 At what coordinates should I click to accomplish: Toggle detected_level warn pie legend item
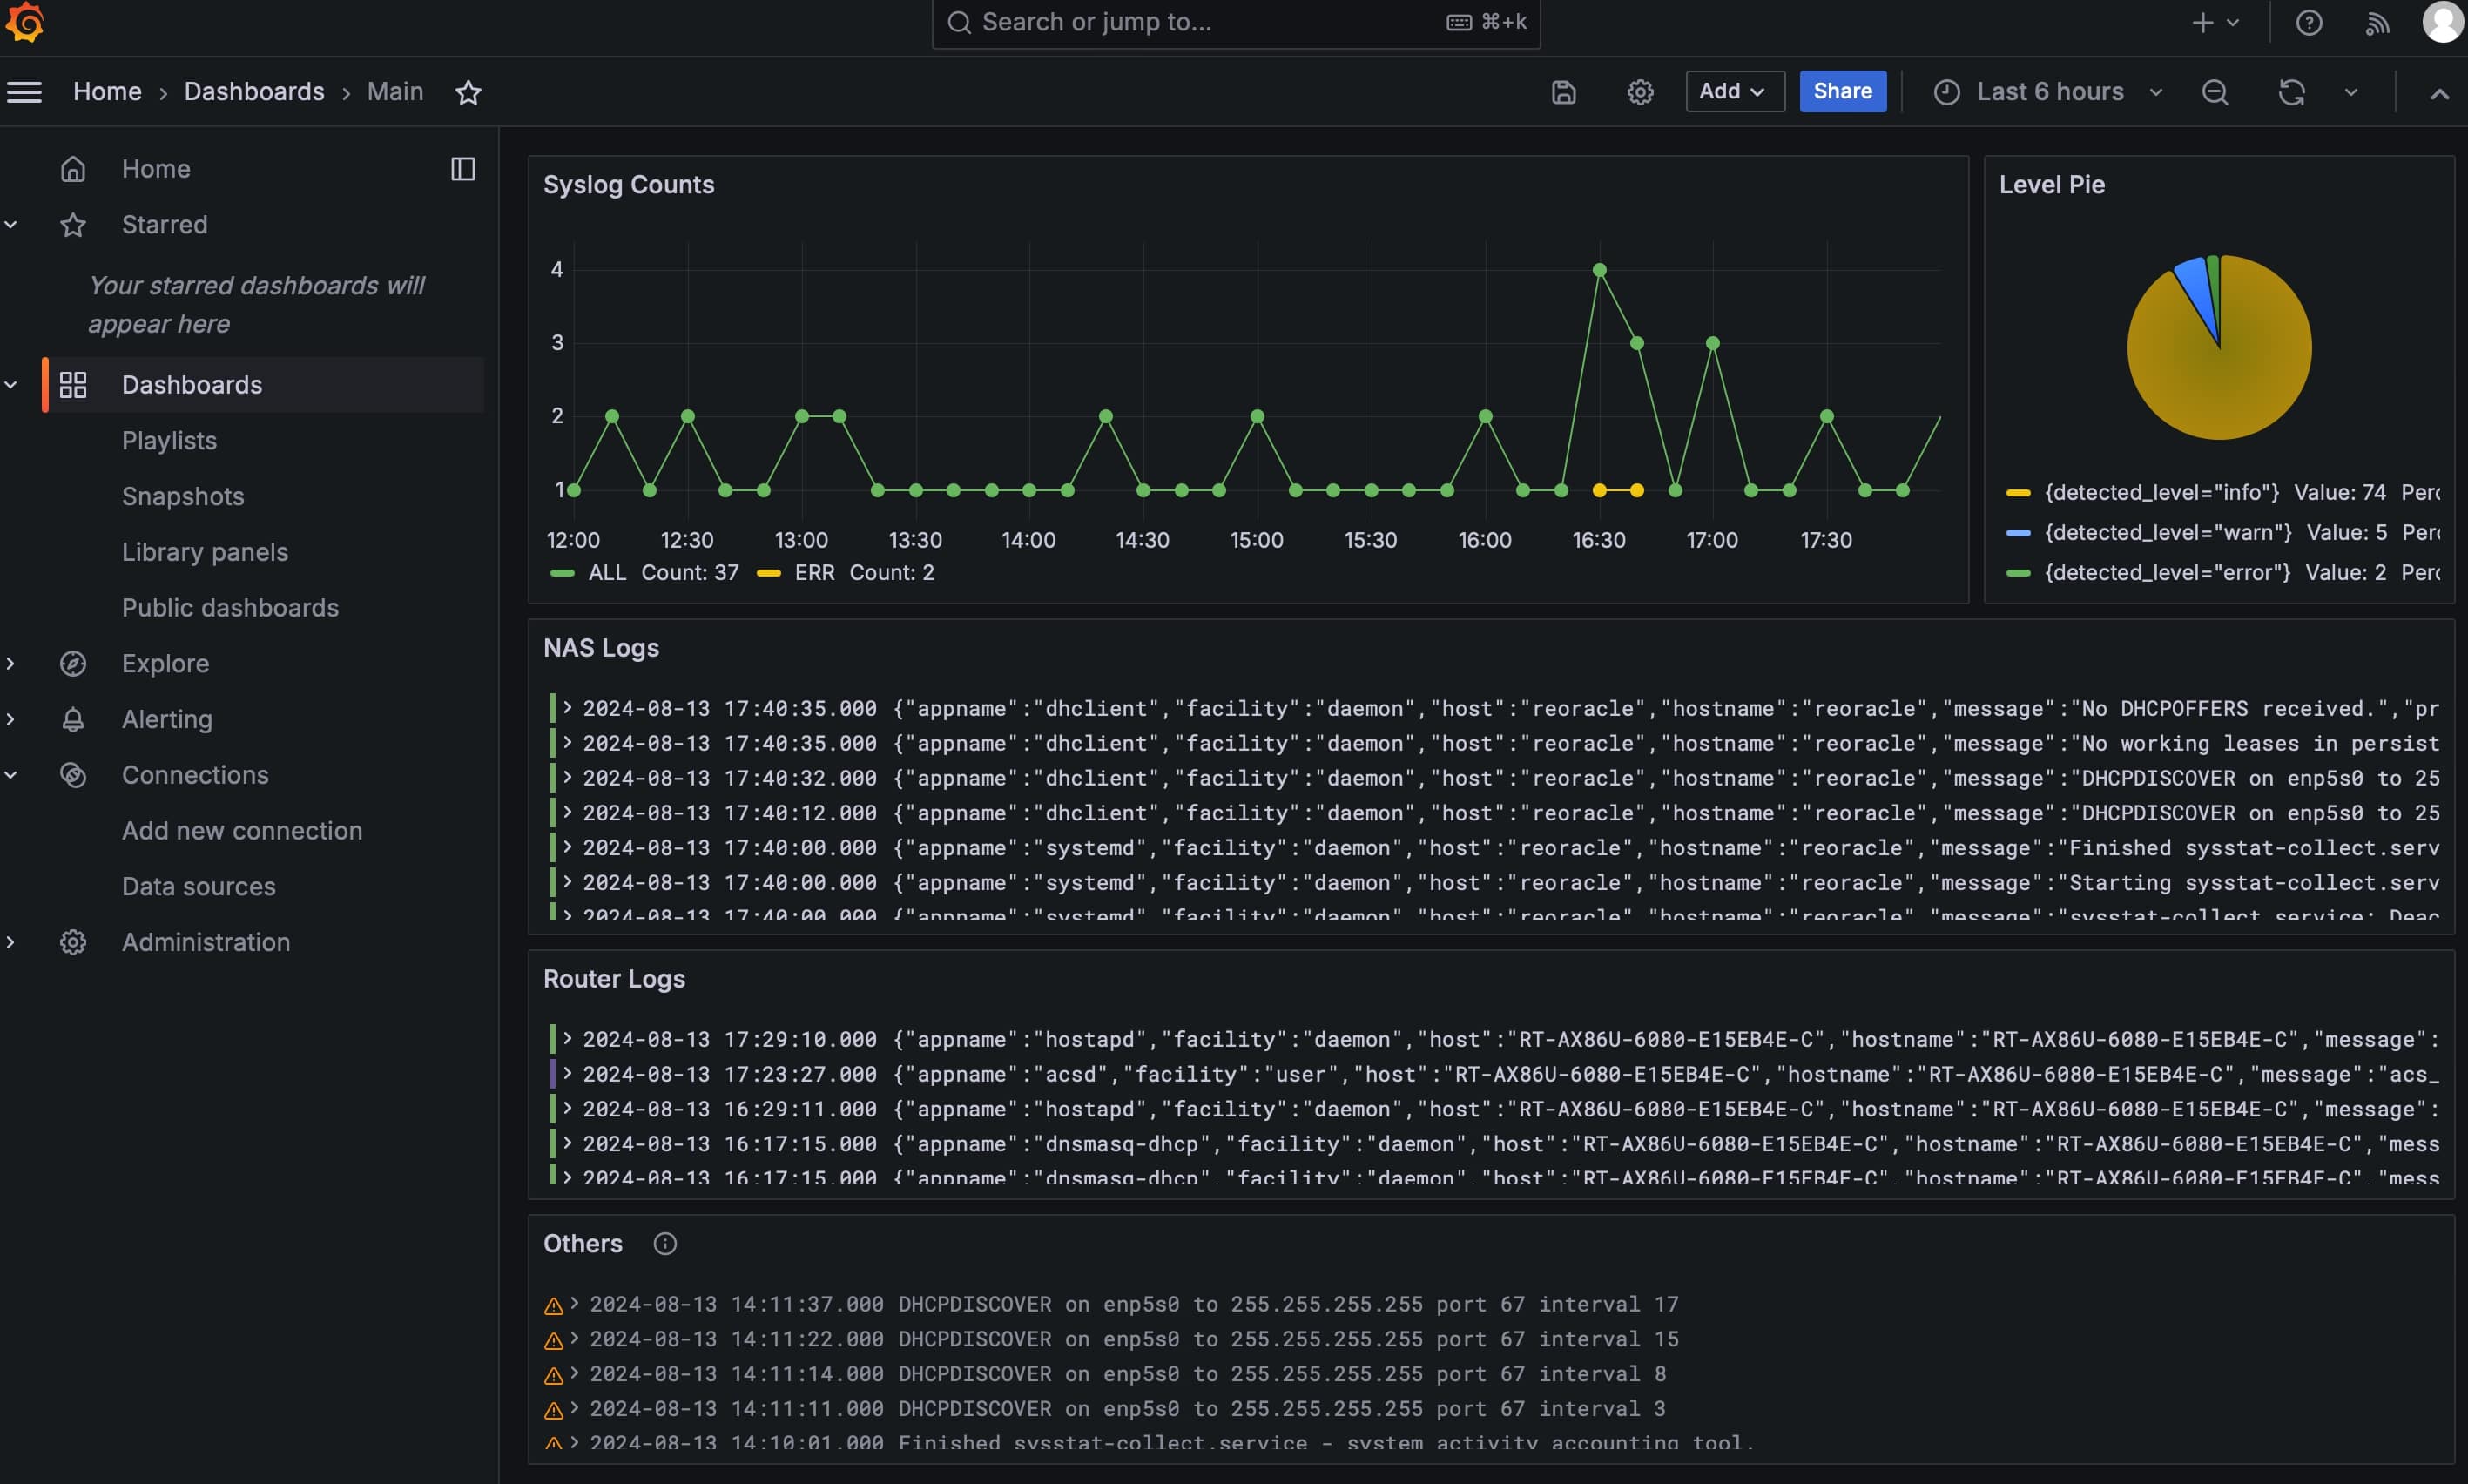(x=2168, y=532)
